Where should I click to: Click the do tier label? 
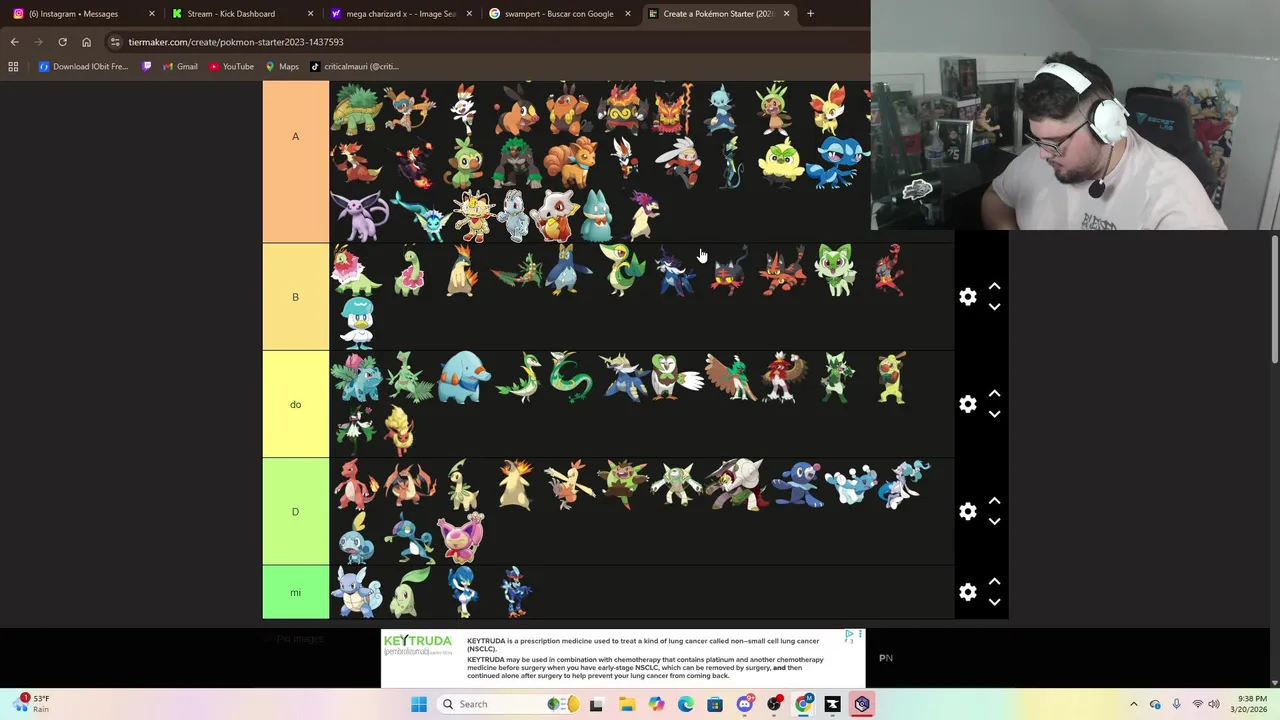(x=295, y=404)
